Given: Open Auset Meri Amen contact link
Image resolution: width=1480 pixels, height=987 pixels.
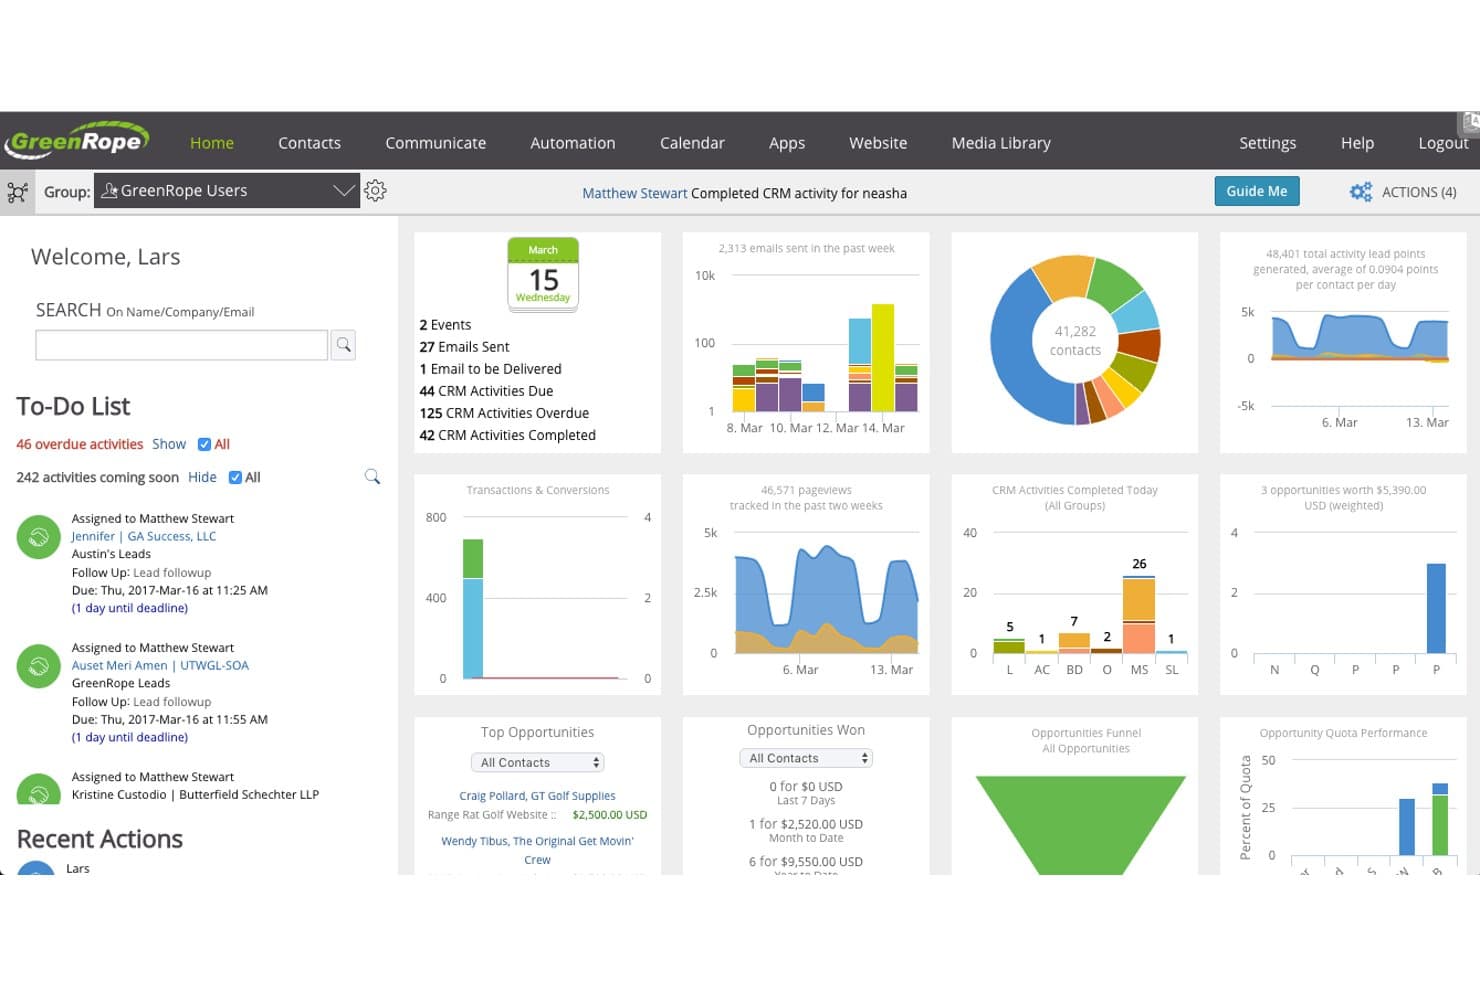Looking at the screenshot, I should [119, 665].
